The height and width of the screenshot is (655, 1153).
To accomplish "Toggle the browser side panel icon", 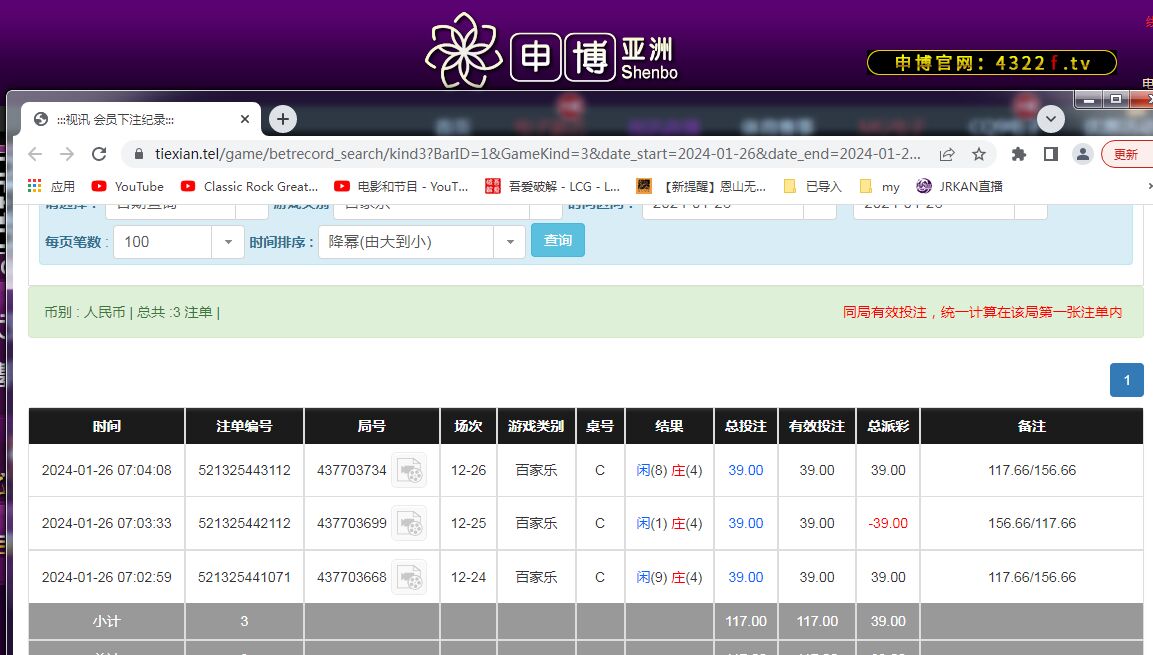I will 1050,154.
